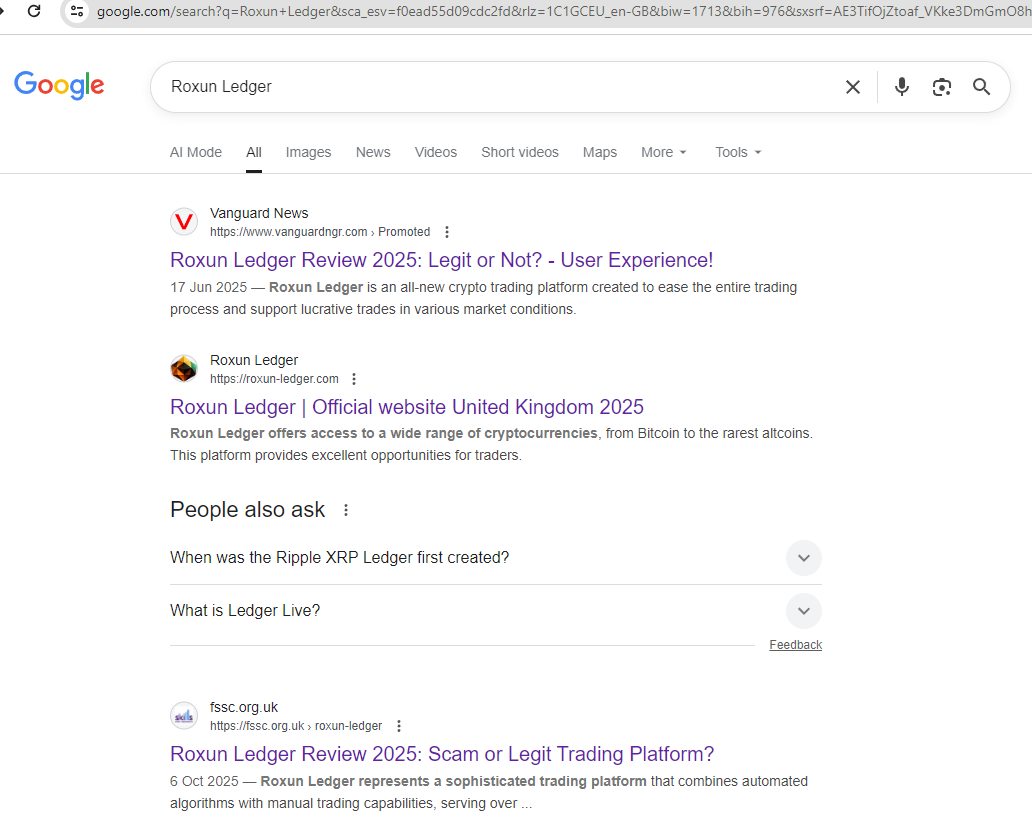Start voice search with the microphone icon
1032x837 pixels.
click(902, 87)
